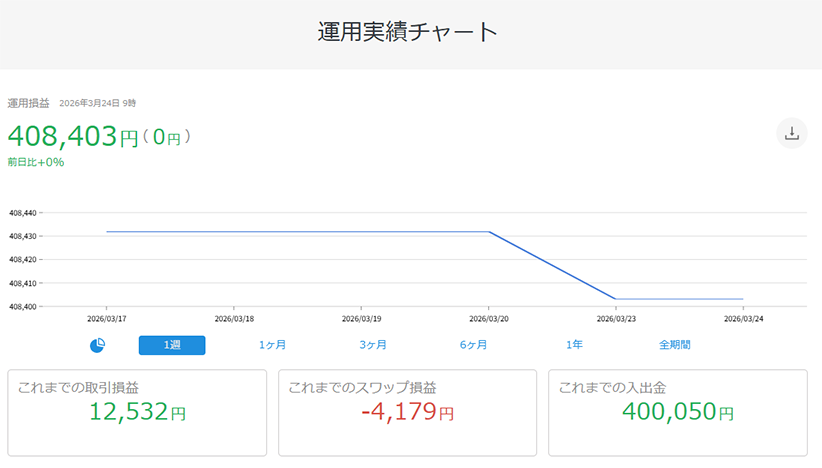Open the これまでの取引損益 card
The width and height of the screenshot is (822, 468).
pos(138,412)
